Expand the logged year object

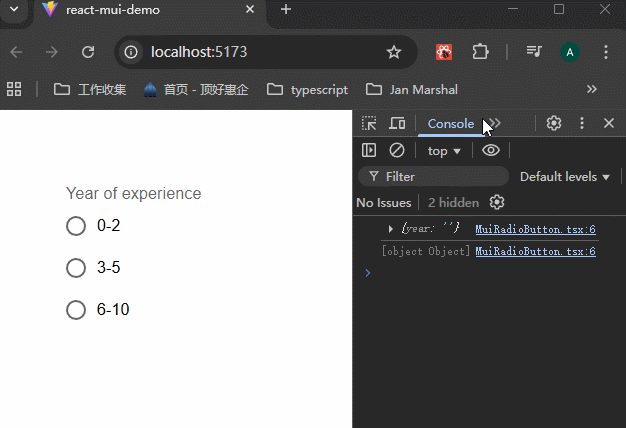[x=391, y=230]
